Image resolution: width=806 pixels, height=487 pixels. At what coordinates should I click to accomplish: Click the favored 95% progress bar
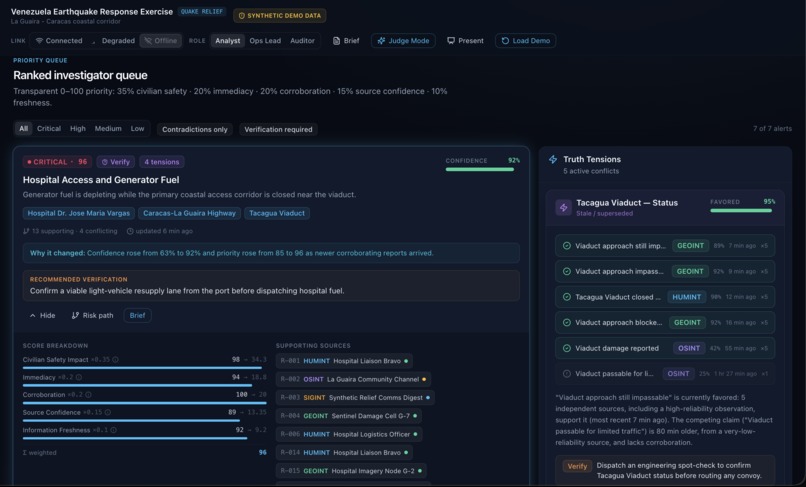[742, 210]
